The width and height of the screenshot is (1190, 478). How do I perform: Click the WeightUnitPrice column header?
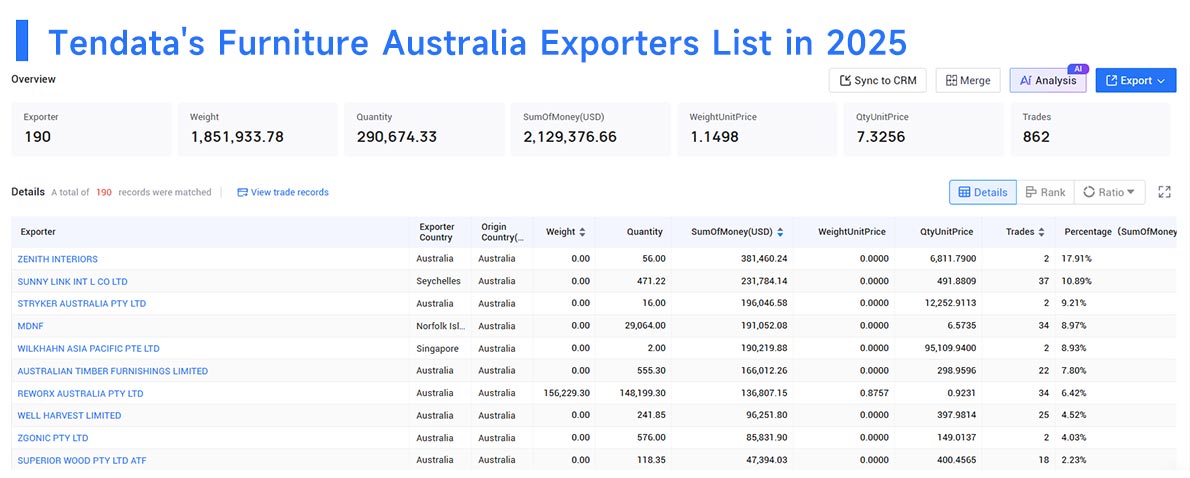click(842, 232)
